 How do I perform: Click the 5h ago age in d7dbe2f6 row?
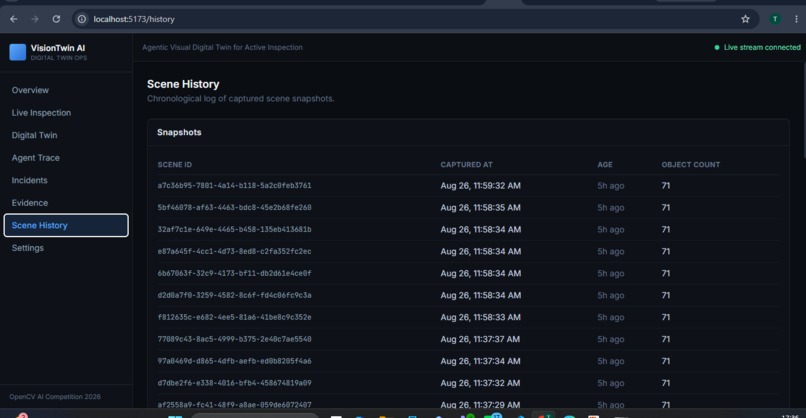[611, 383]
